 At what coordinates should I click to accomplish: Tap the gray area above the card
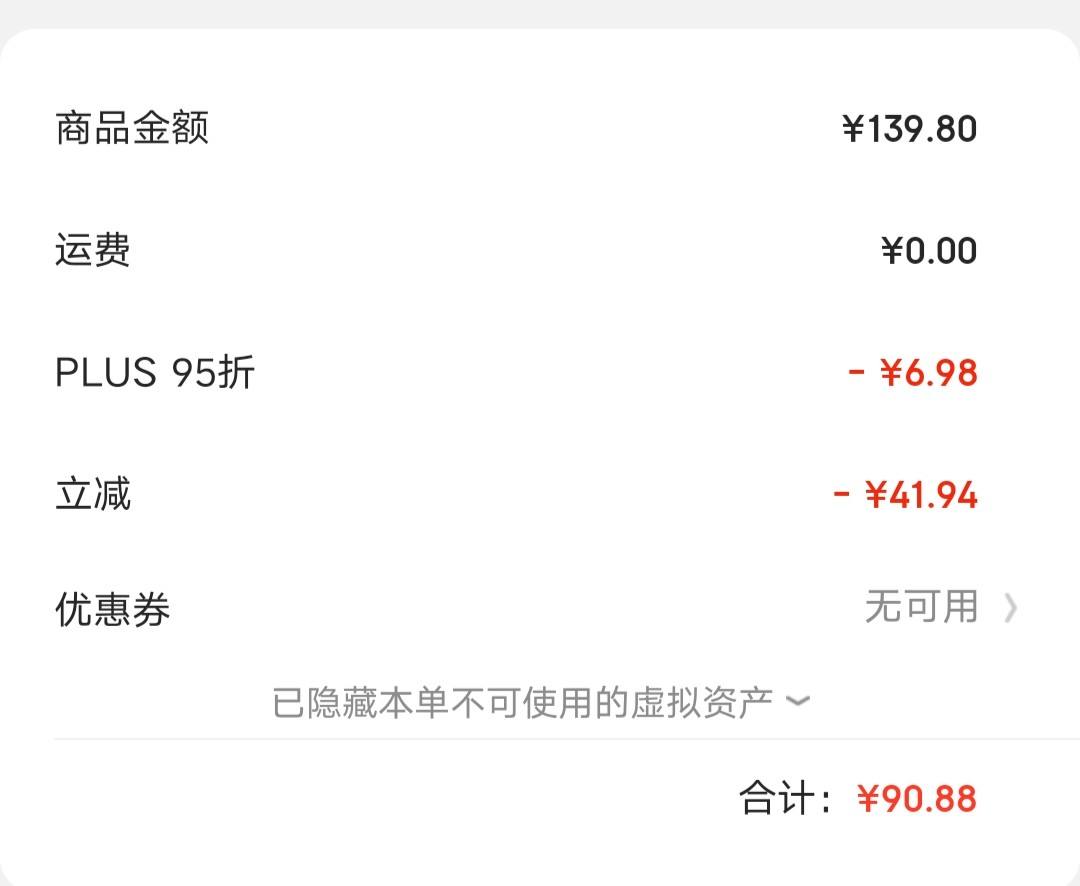click(540, 14)
